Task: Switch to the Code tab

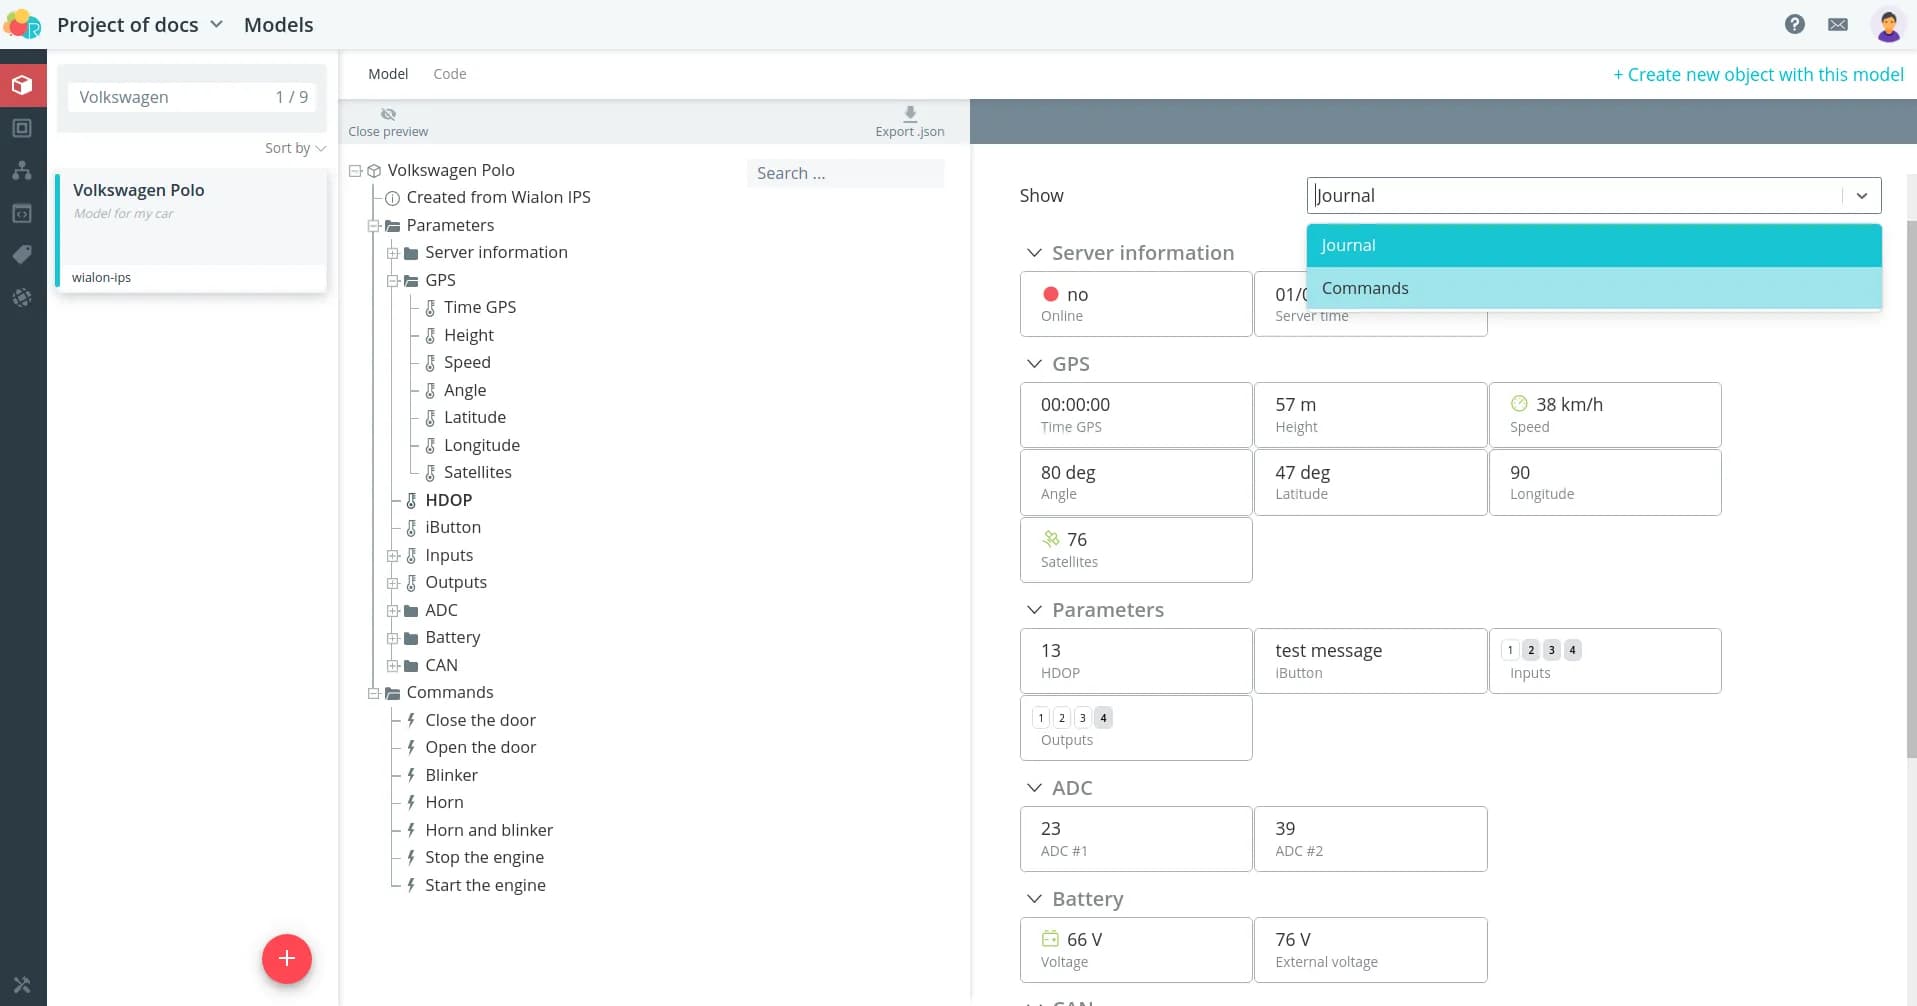Action: [449, 74]
